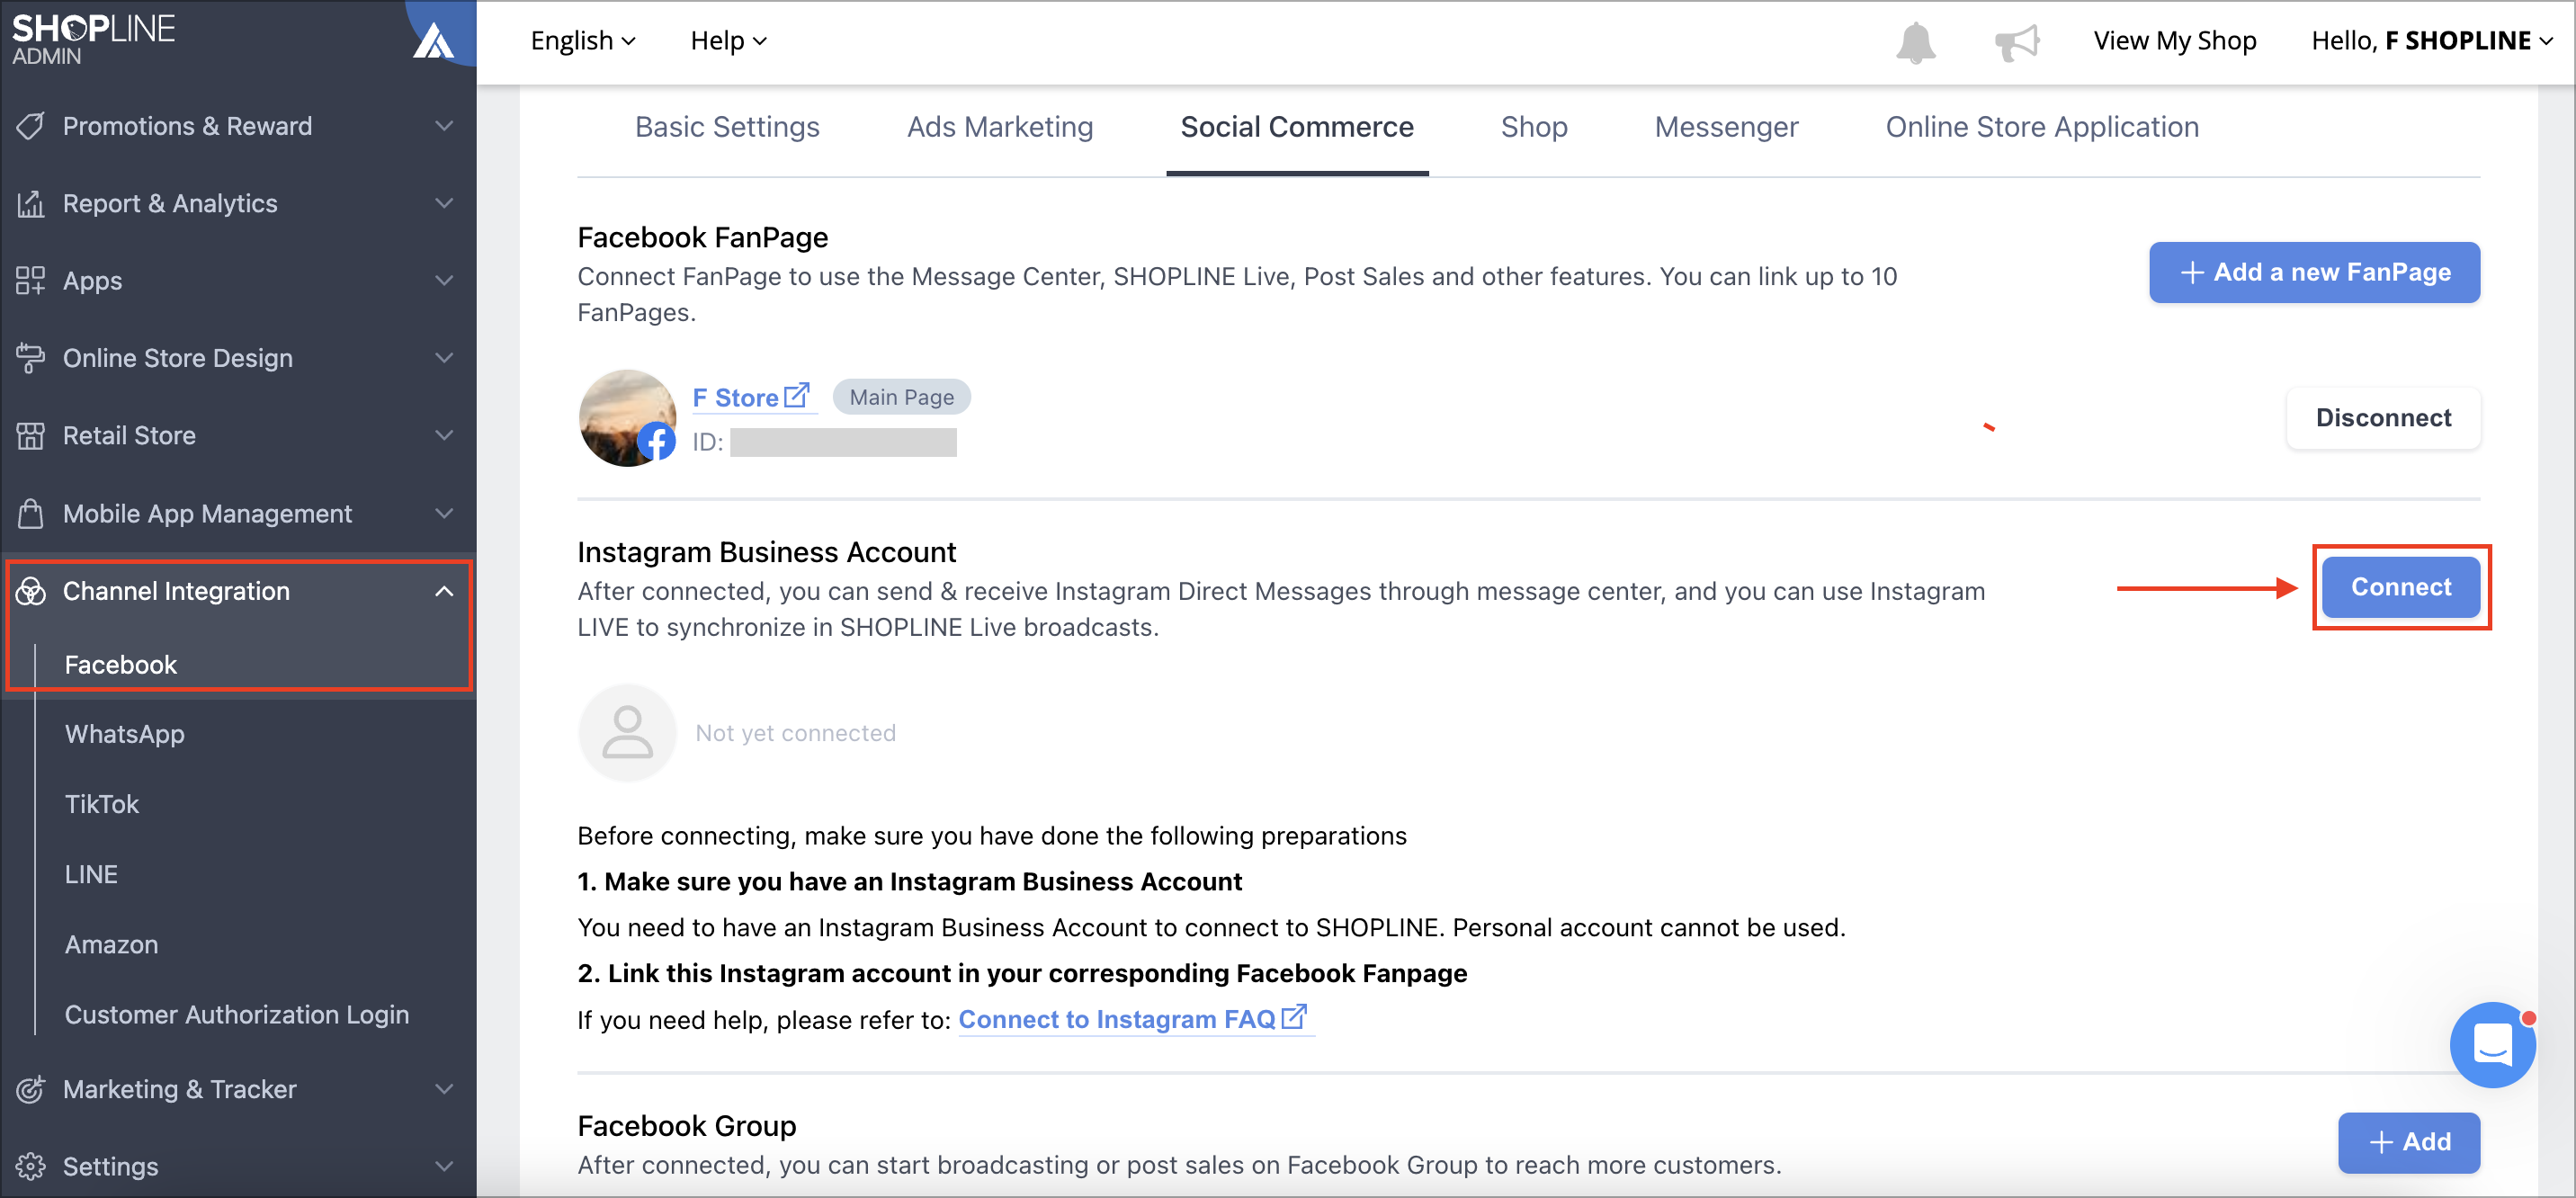Click the Promotions & Reward tag icon

pos(31,126)
